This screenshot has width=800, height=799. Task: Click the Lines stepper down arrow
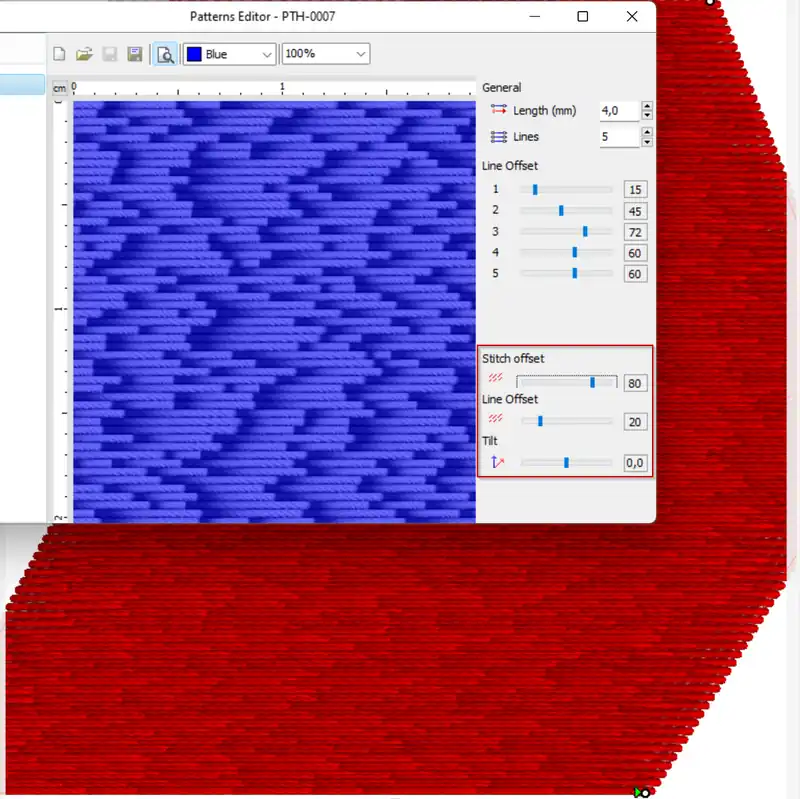coord(647,143)
